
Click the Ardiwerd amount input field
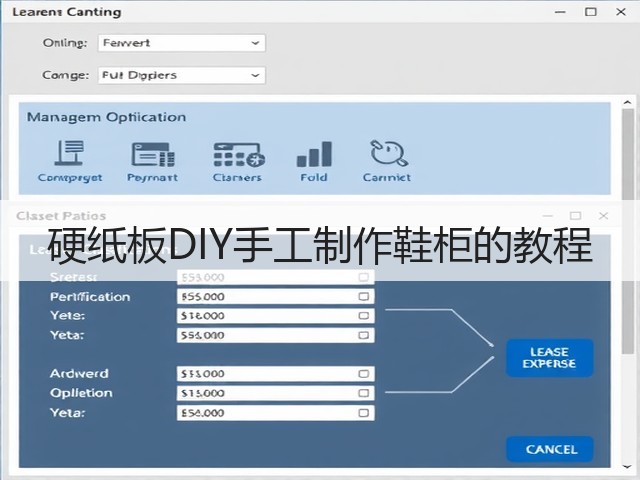tap(276, 373)
